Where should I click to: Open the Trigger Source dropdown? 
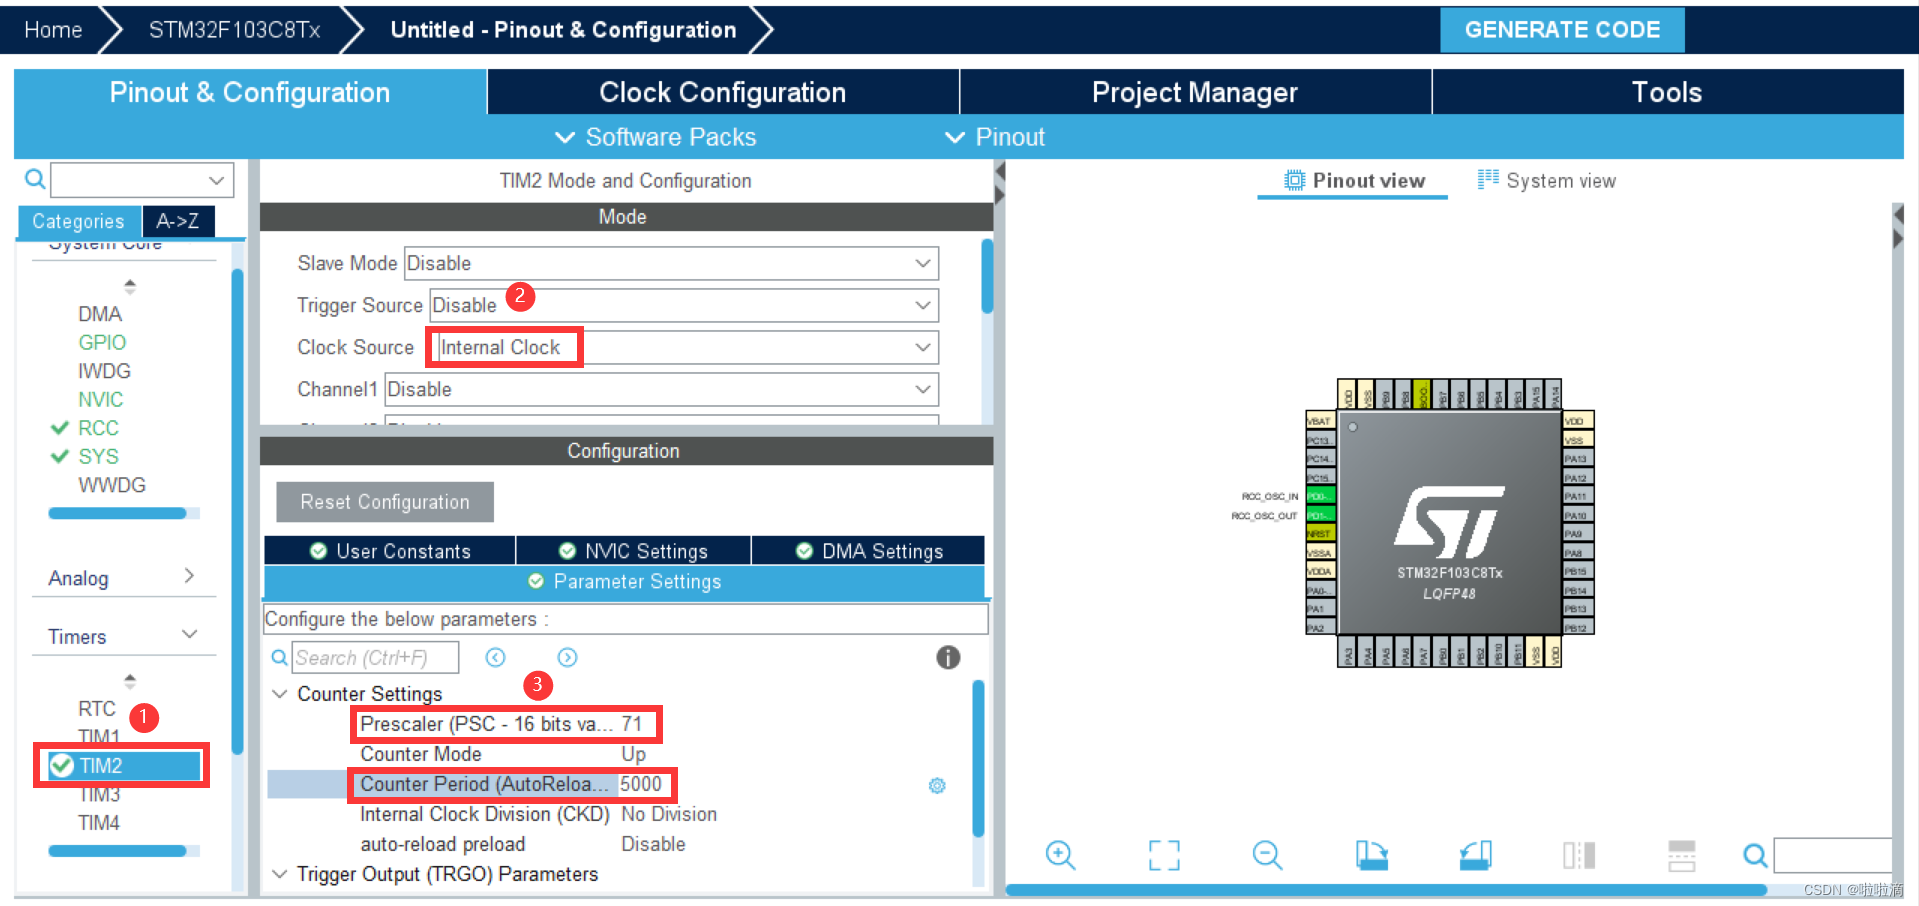pyautogui.click(x=684, y=305)
